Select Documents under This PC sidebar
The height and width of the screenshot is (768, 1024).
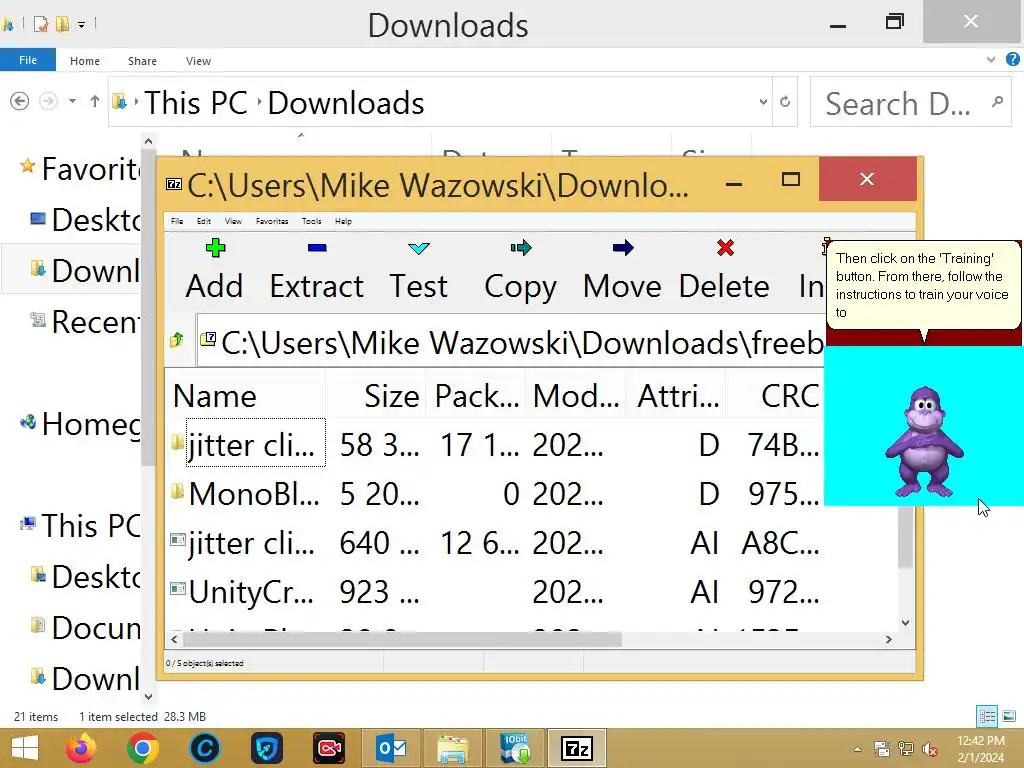pyautogui.click(x=85, y=628)
